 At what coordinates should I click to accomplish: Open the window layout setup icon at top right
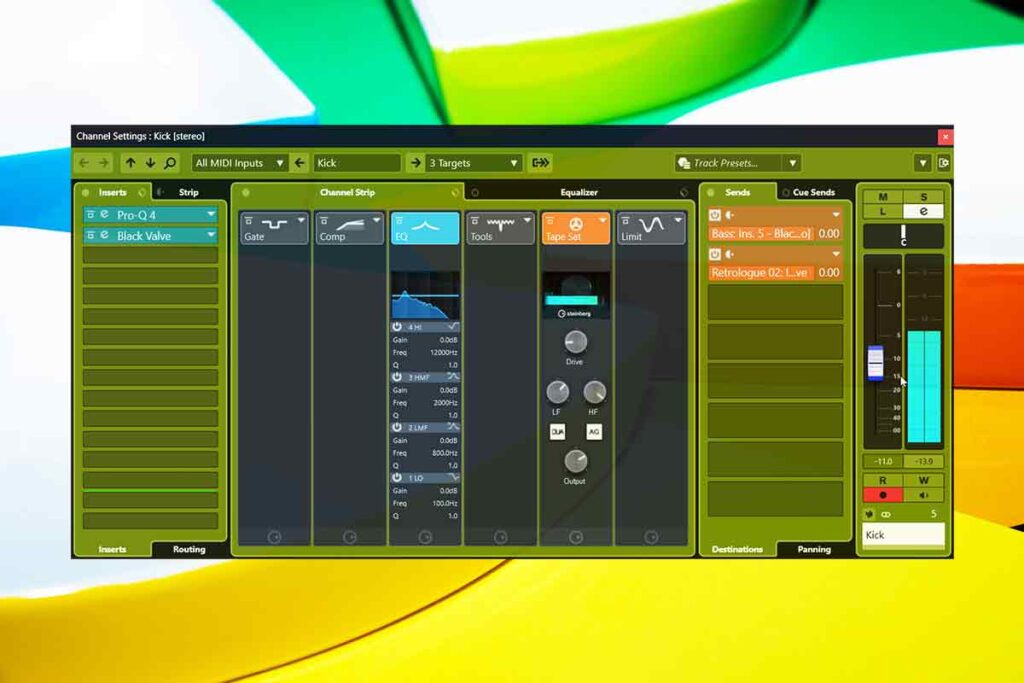[x=943, y=163]
